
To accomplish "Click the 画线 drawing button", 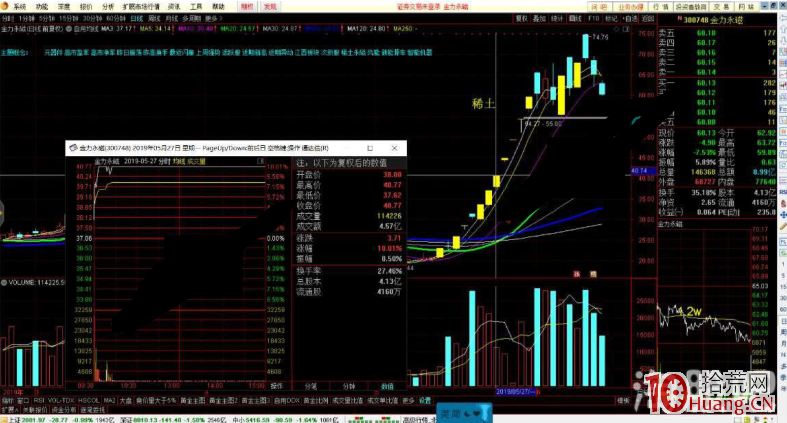I will (x=575, y=19).
